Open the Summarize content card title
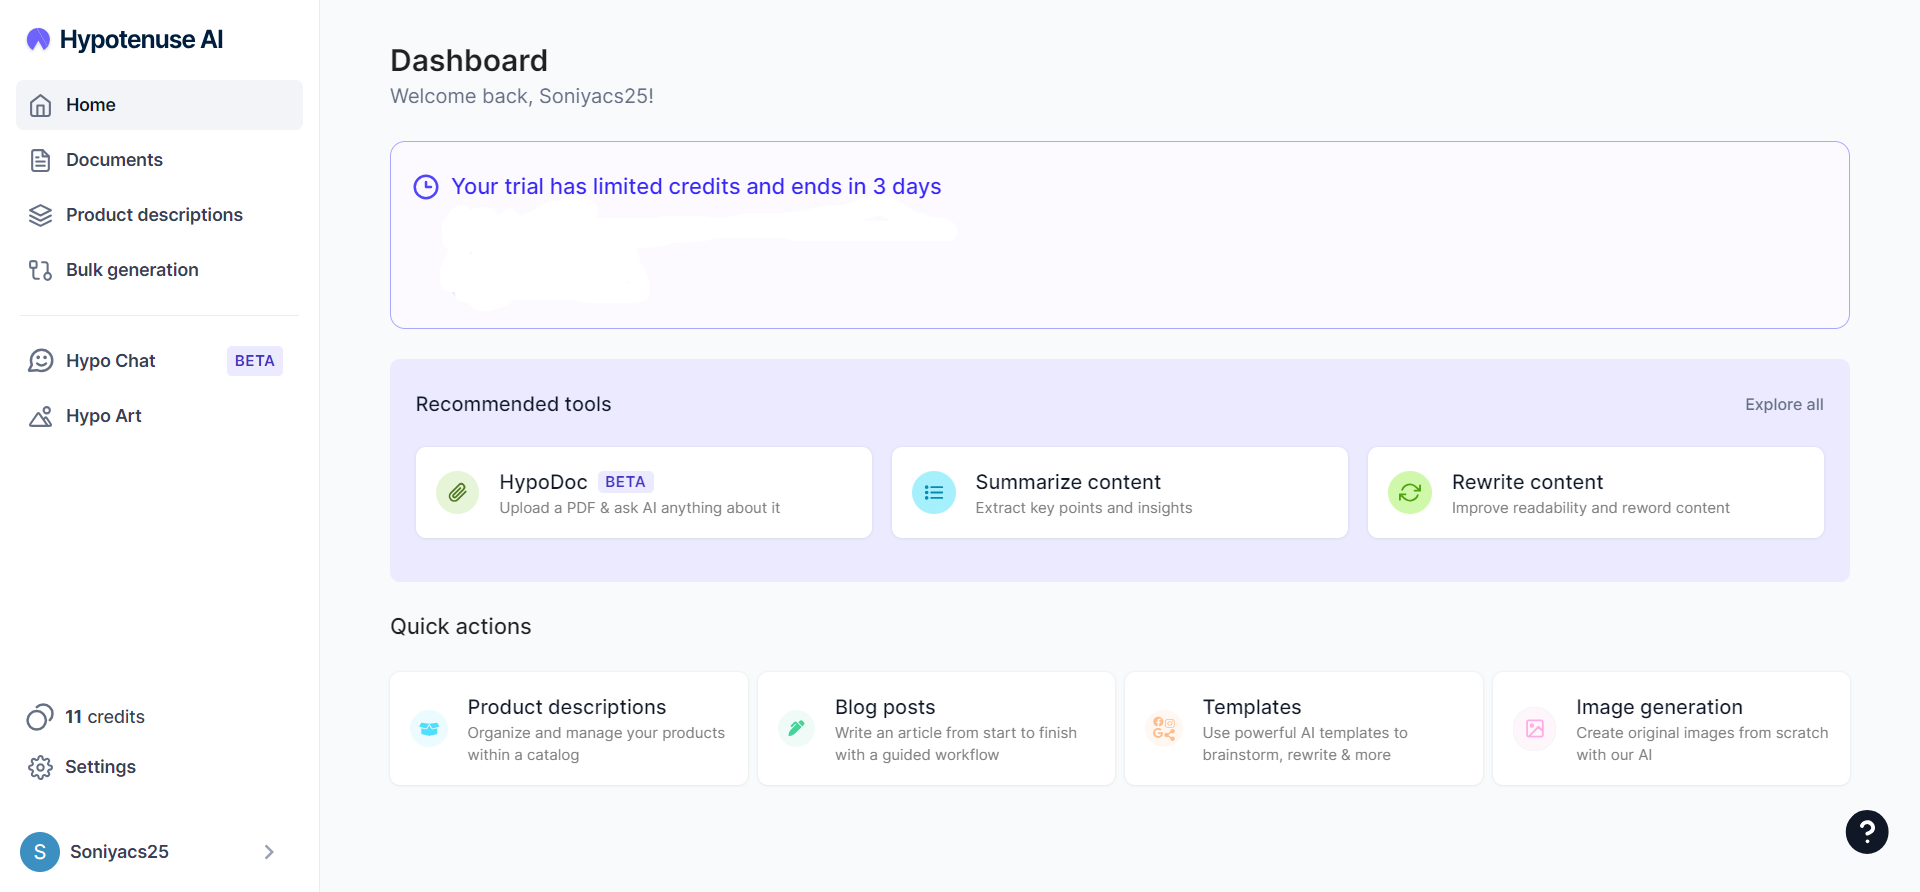This screenshot has width=1920, height=892. [1068, 482]
